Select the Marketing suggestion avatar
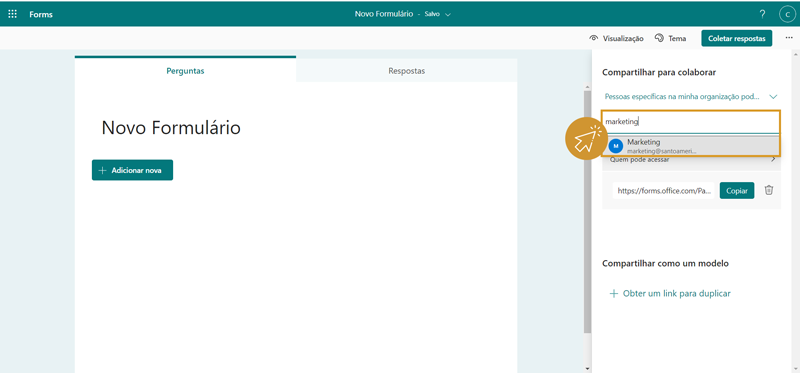The width and height of the screenshot is (800, 373). tap(616, 146)
